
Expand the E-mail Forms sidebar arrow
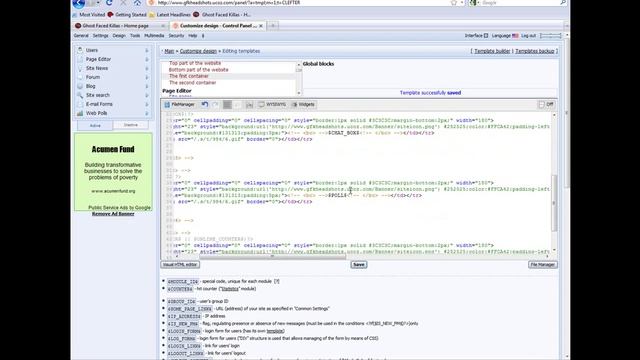(x=147, y=104)
